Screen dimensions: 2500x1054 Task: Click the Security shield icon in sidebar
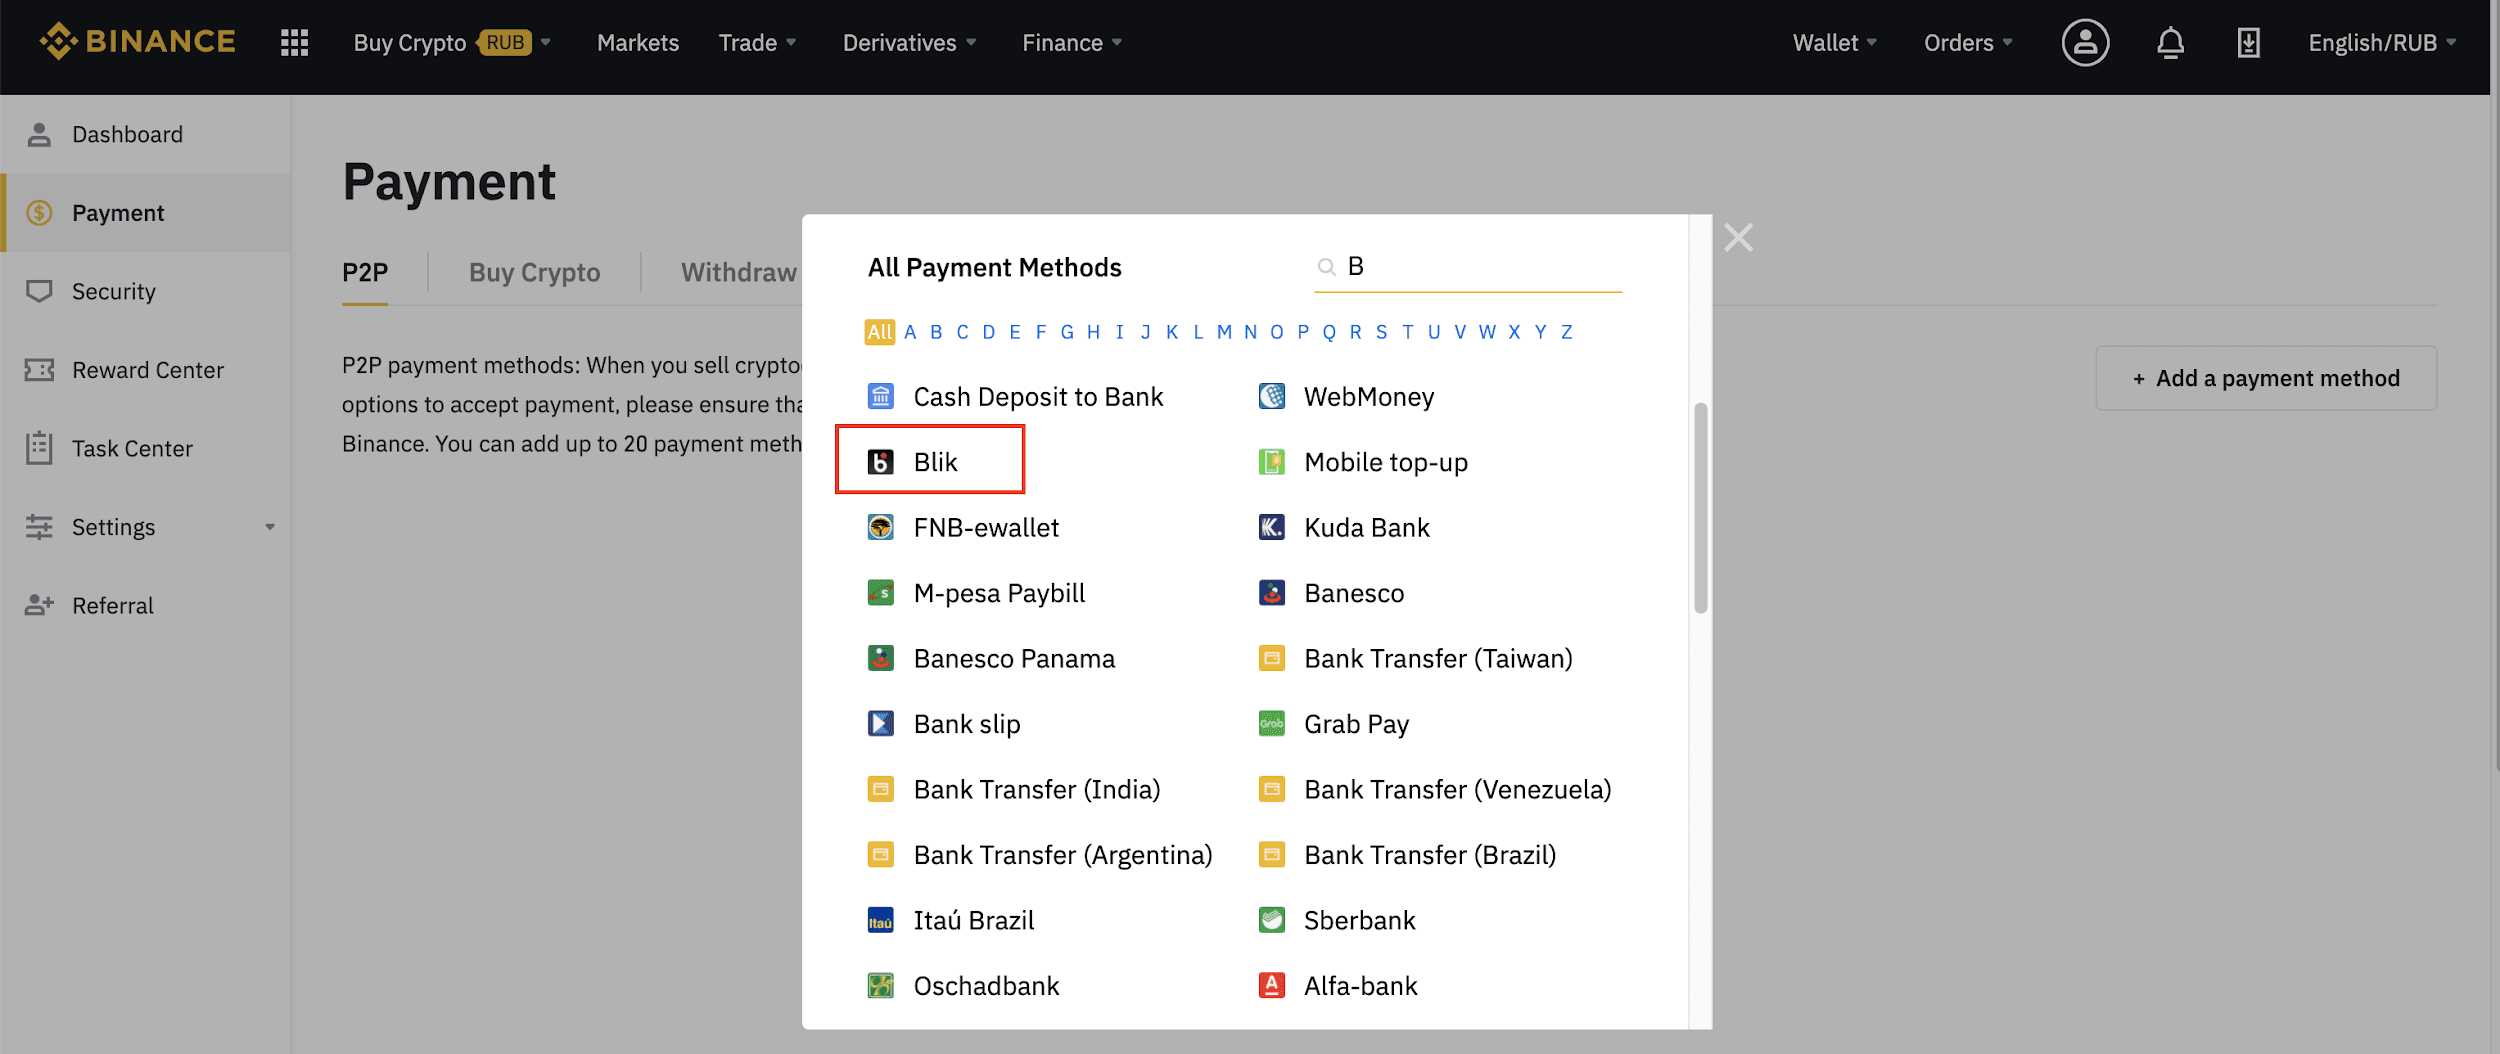tap(39, 291)
